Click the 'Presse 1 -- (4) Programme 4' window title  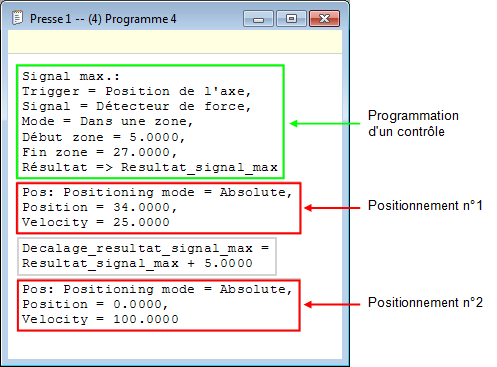tap(103, 19)
